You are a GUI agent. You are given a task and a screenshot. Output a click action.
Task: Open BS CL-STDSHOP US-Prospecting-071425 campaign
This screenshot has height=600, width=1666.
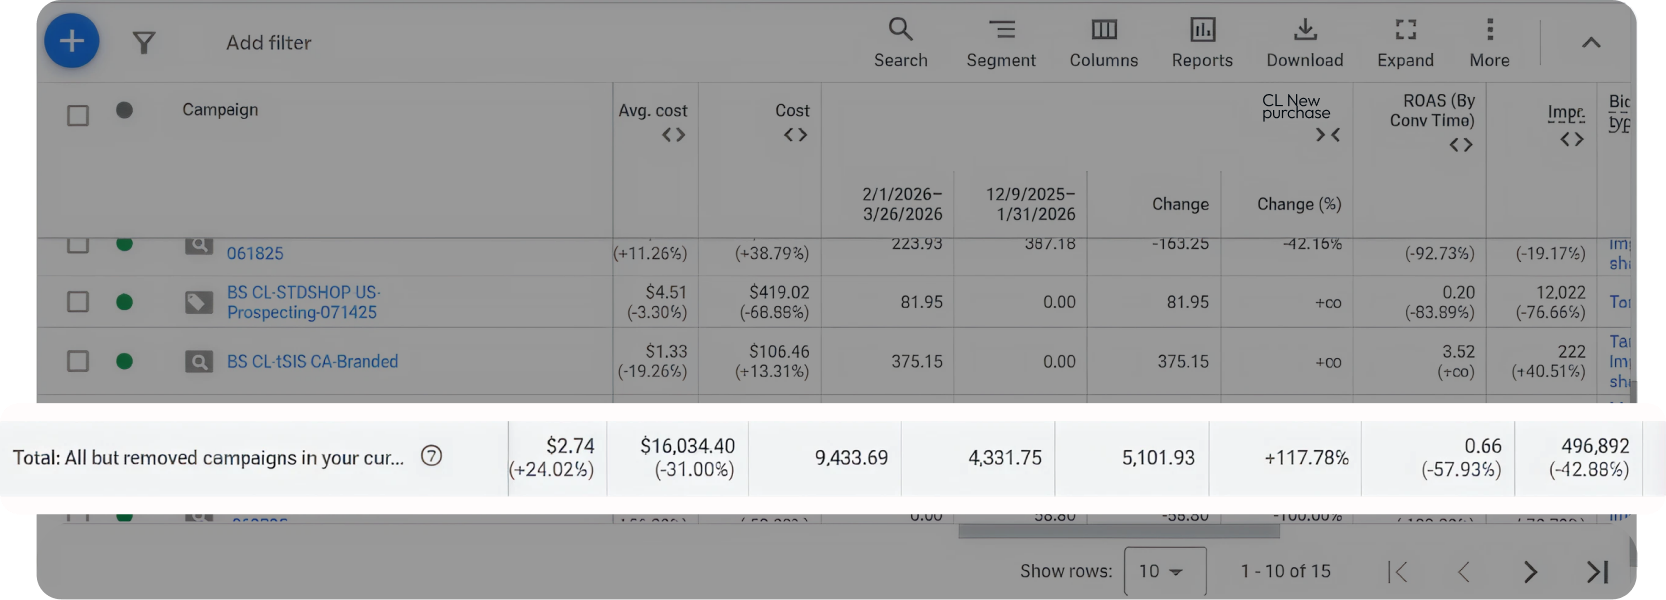(x=303, y=302)
